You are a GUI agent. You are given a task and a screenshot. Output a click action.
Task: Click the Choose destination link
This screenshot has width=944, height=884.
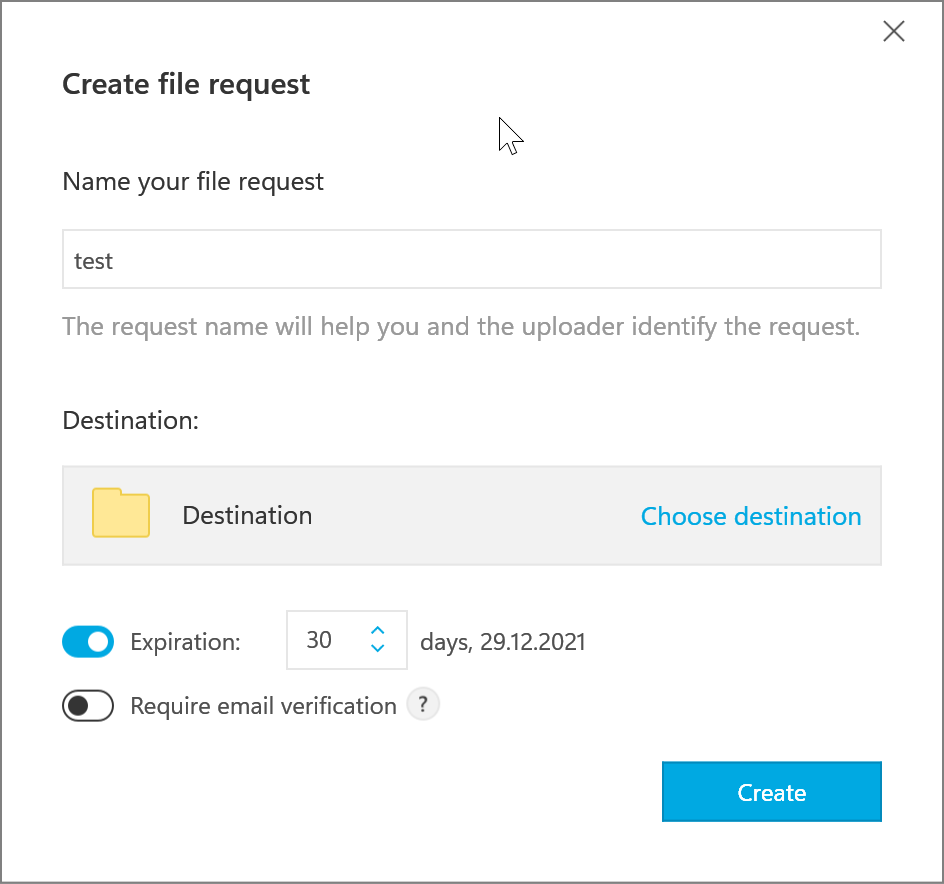click(751, 516)
